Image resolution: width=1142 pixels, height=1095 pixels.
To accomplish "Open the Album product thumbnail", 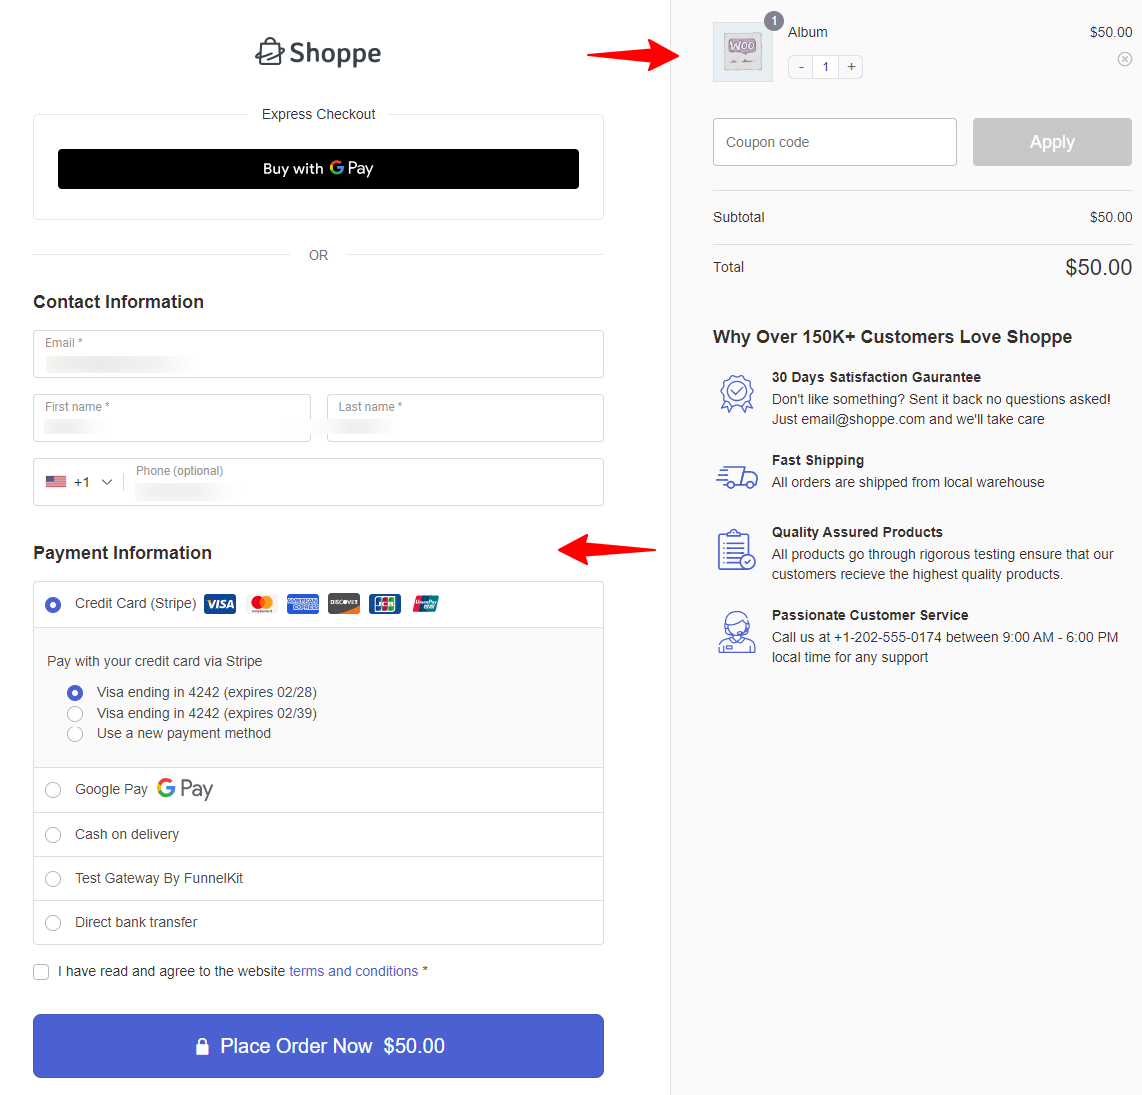I will [x=743, y=52].
